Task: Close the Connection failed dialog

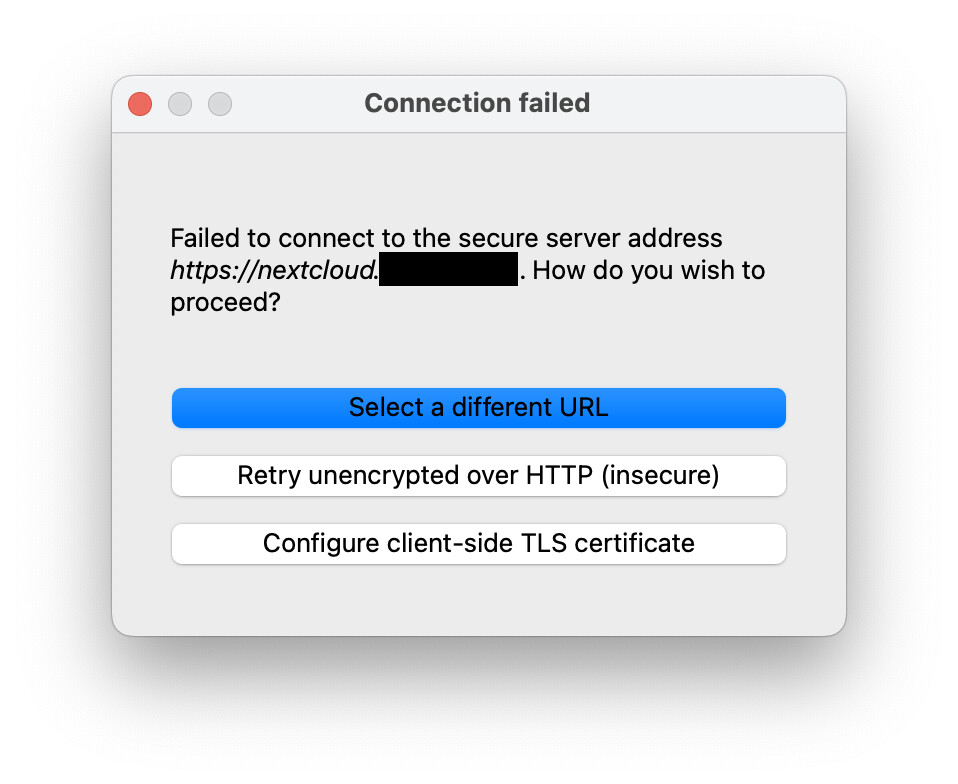Action: click(x=140, y=104)
